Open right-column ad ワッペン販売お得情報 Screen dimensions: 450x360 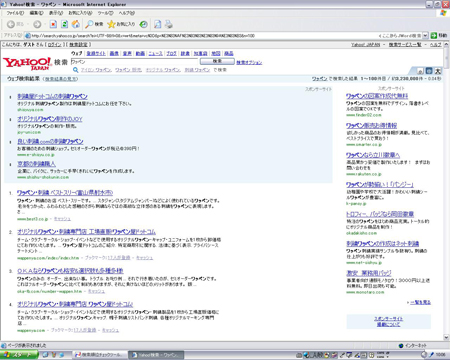pos(371,126)
